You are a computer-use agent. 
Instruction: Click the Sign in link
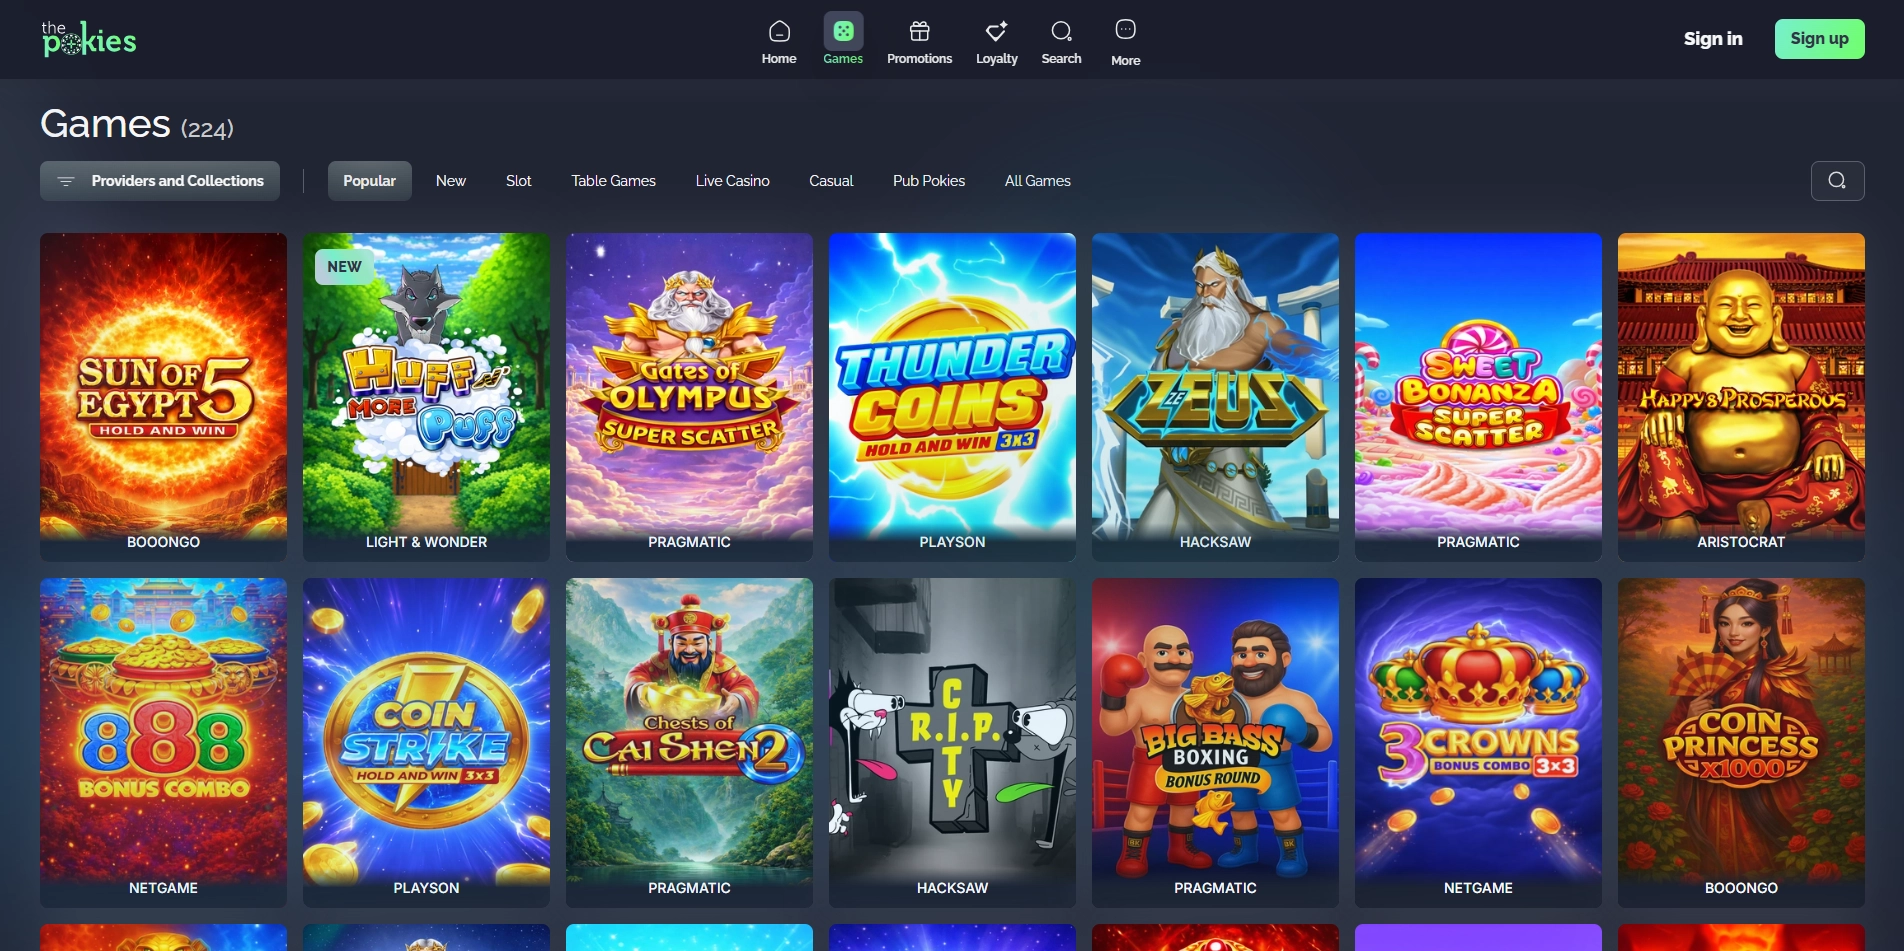pos(1712,38)
